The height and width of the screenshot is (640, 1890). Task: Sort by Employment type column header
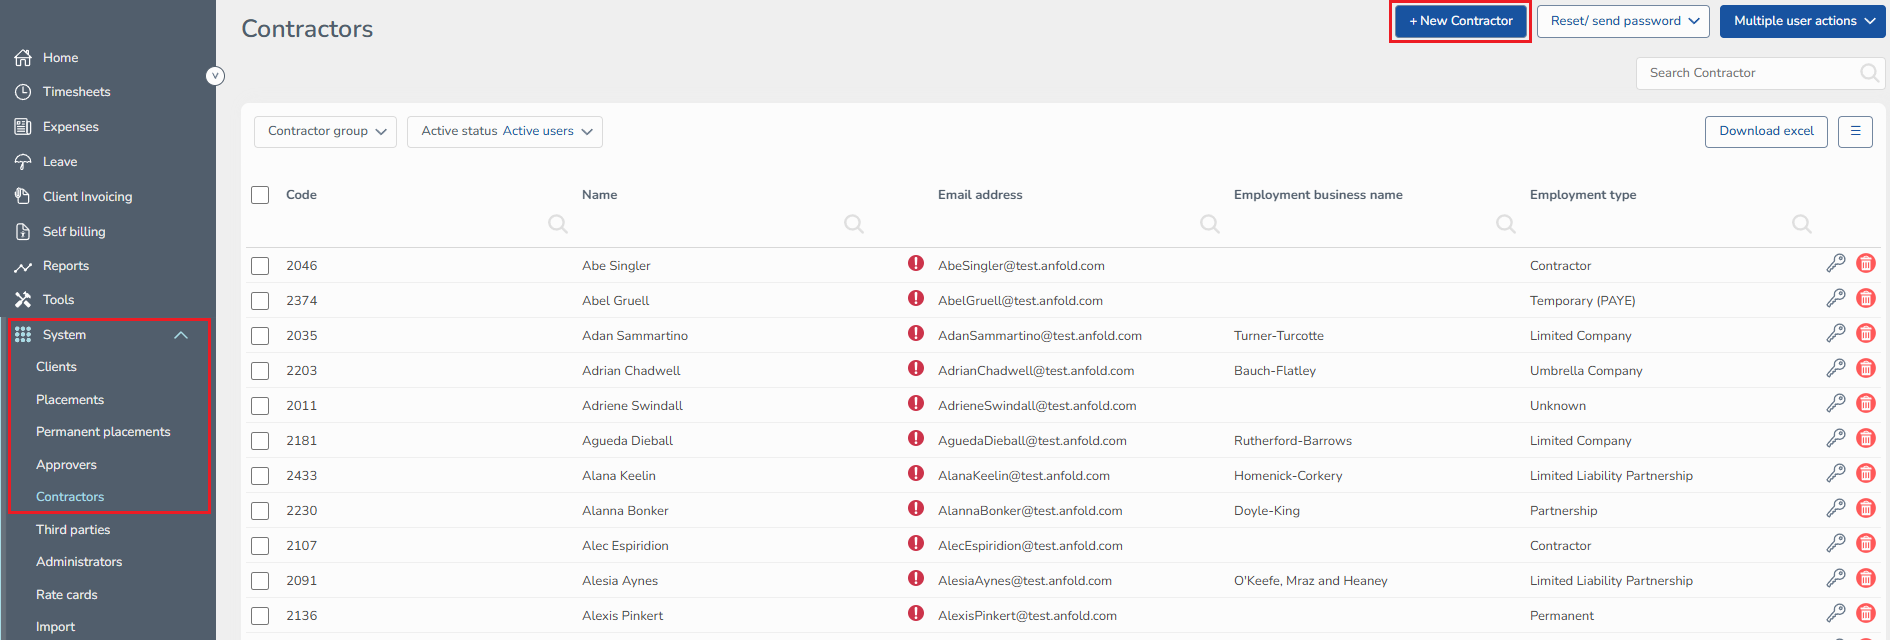point(1583,195)
